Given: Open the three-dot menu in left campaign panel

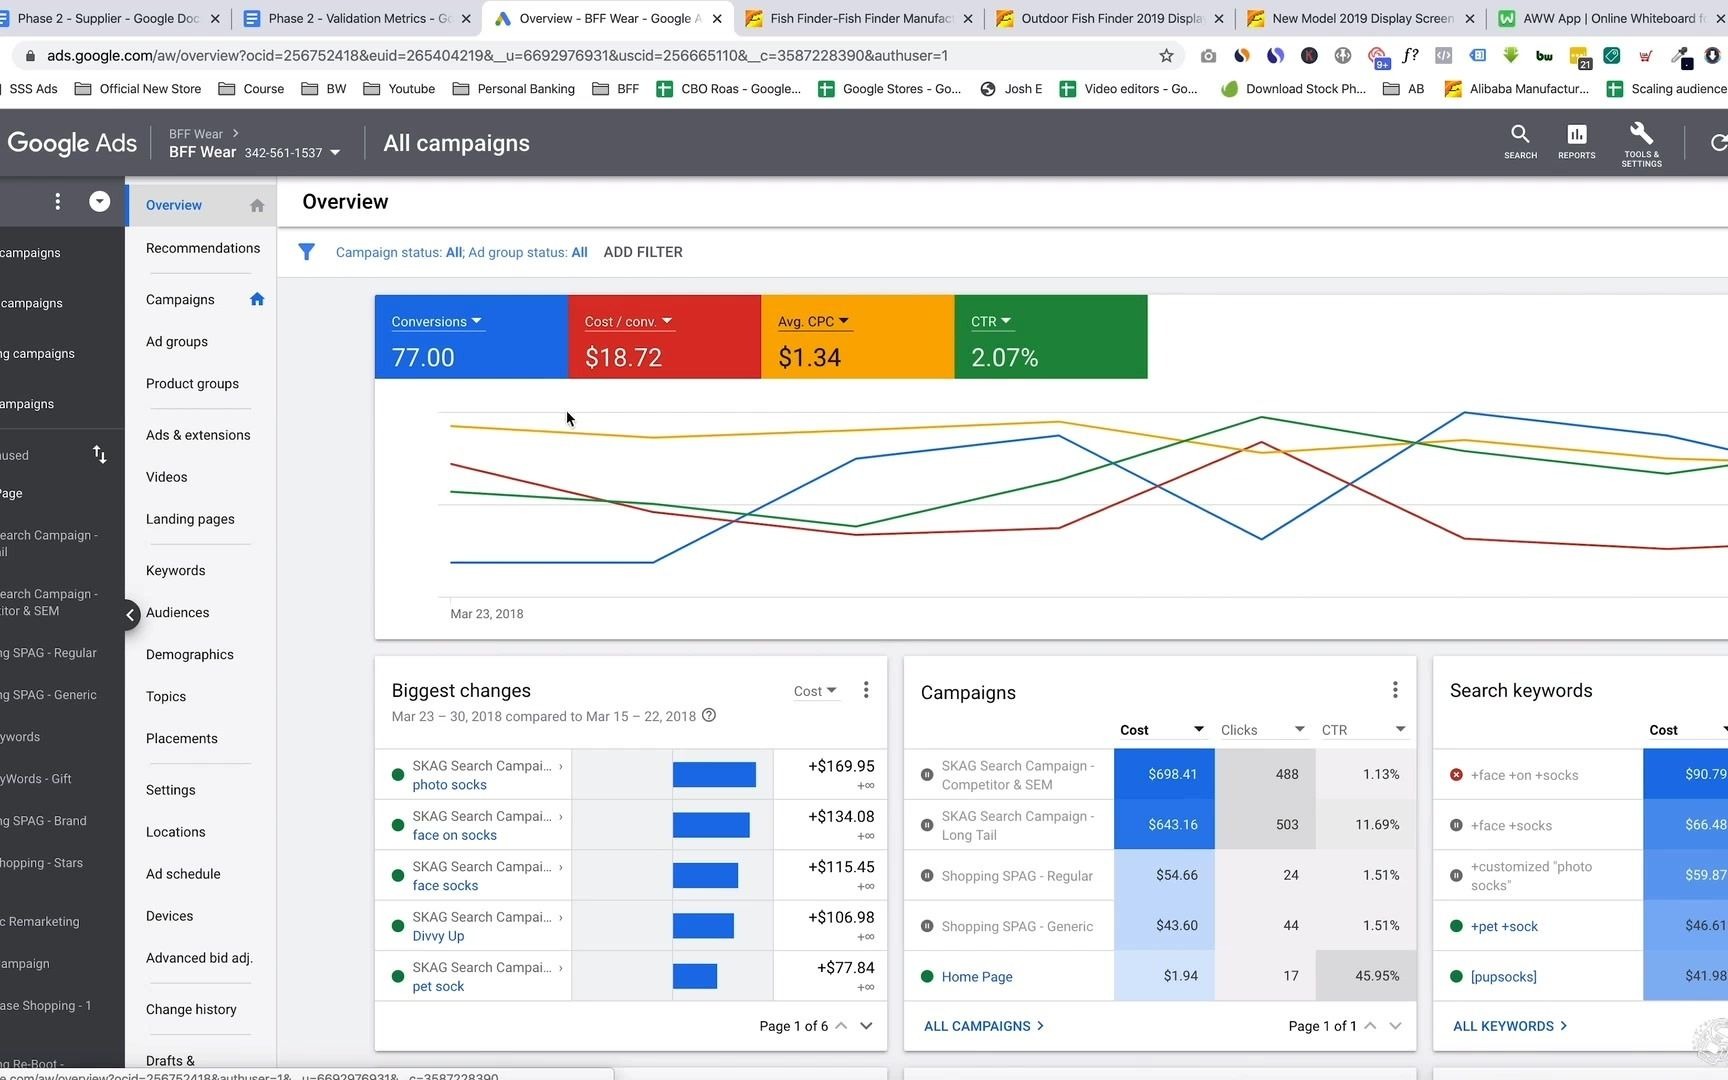Looking at the screenshot, I should tap(58, 202).
